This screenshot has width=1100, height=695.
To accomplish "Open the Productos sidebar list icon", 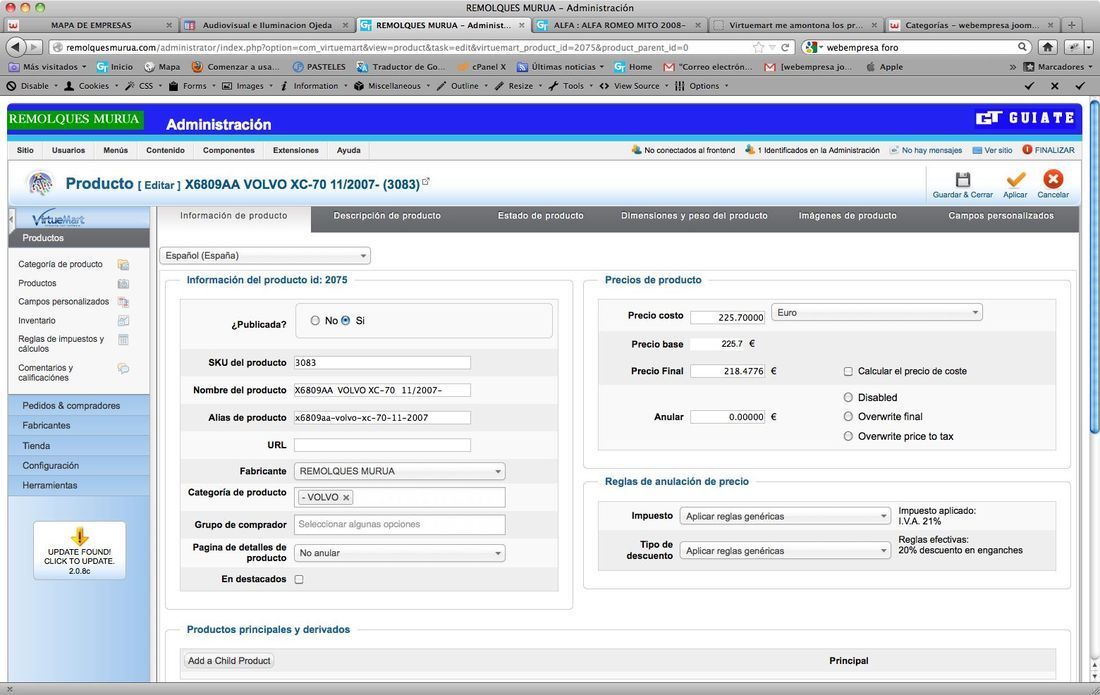I will [x=123, y=283].
